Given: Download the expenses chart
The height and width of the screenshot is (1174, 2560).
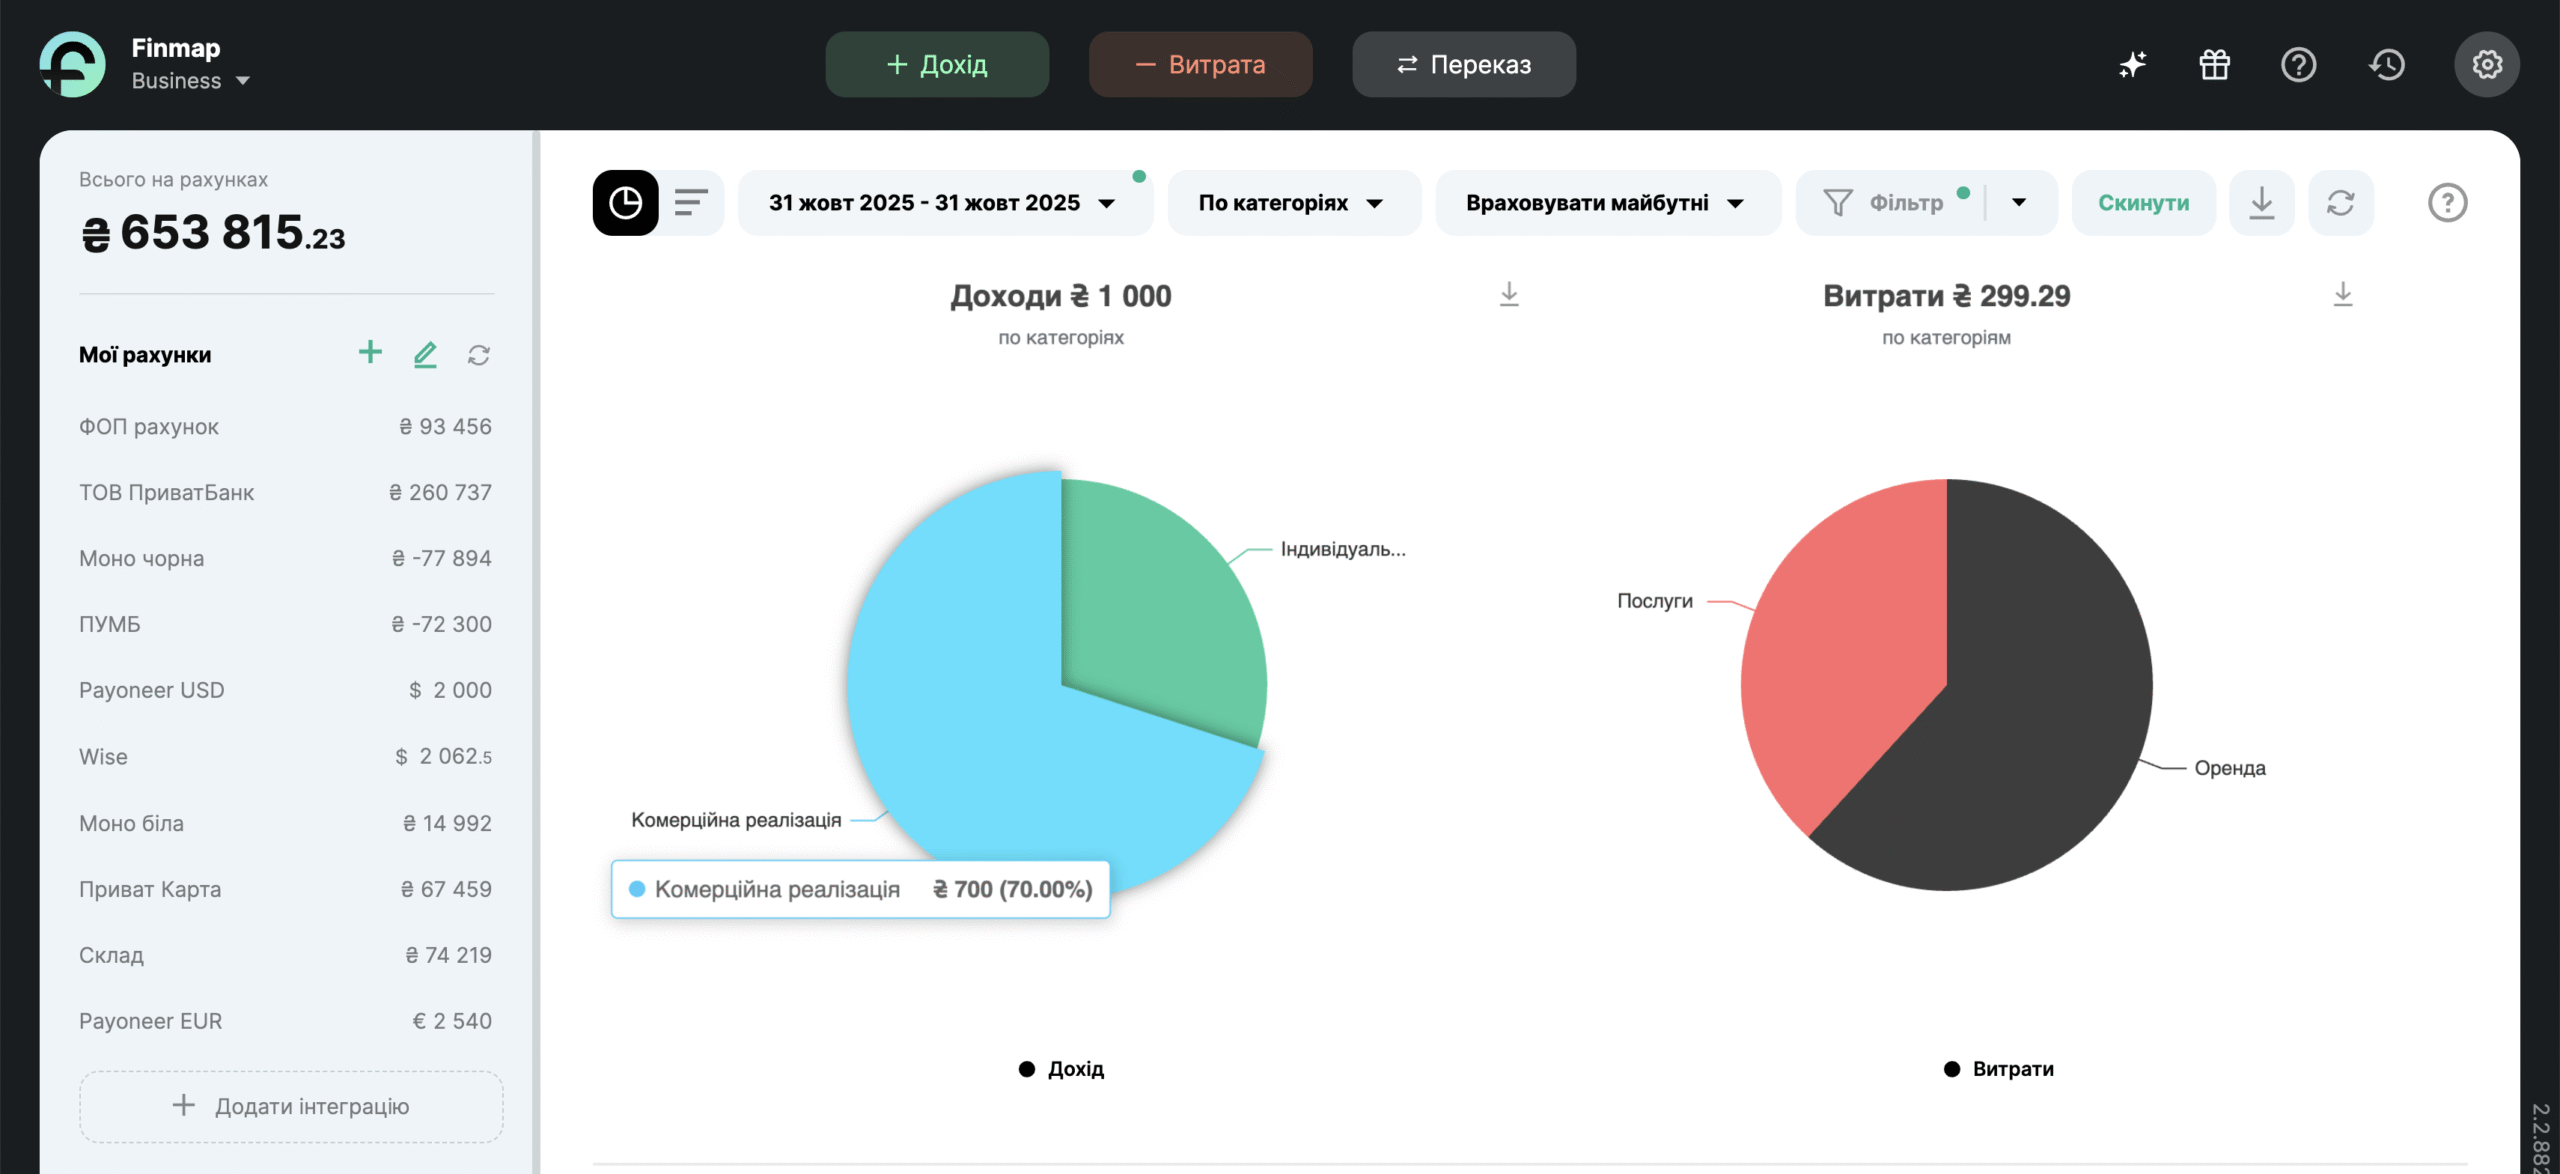Looking at the screenshot, I should click(2342, 295).
